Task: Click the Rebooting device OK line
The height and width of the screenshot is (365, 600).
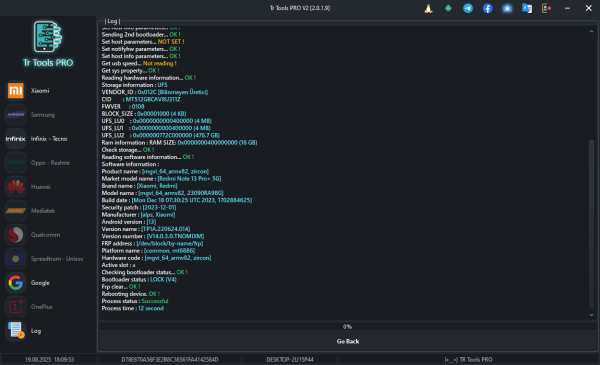Action: [130, 294]
